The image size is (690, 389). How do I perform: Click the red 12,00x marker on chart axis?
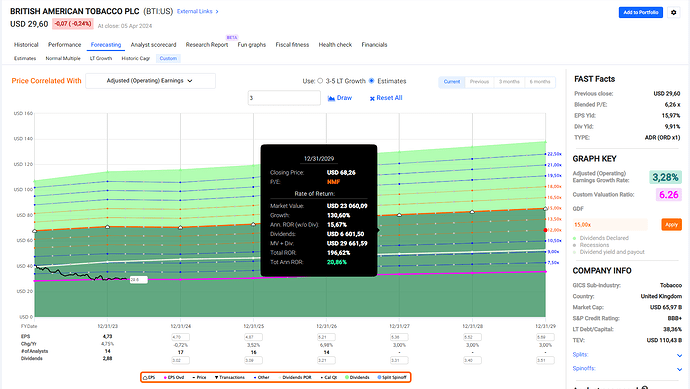tap(546, 230)
